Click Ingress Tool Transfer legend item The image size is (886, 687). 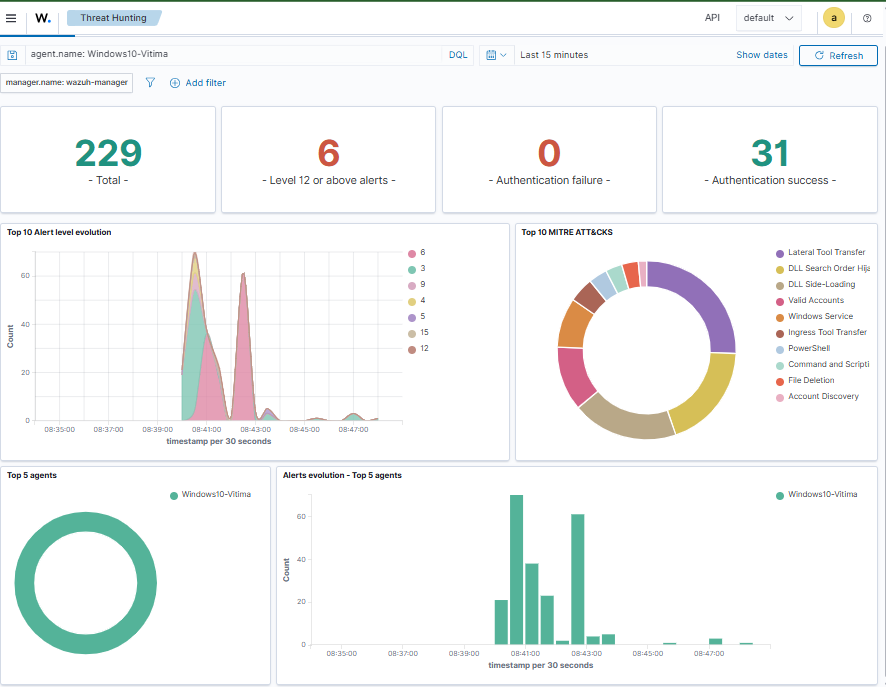tap(822, 332)
